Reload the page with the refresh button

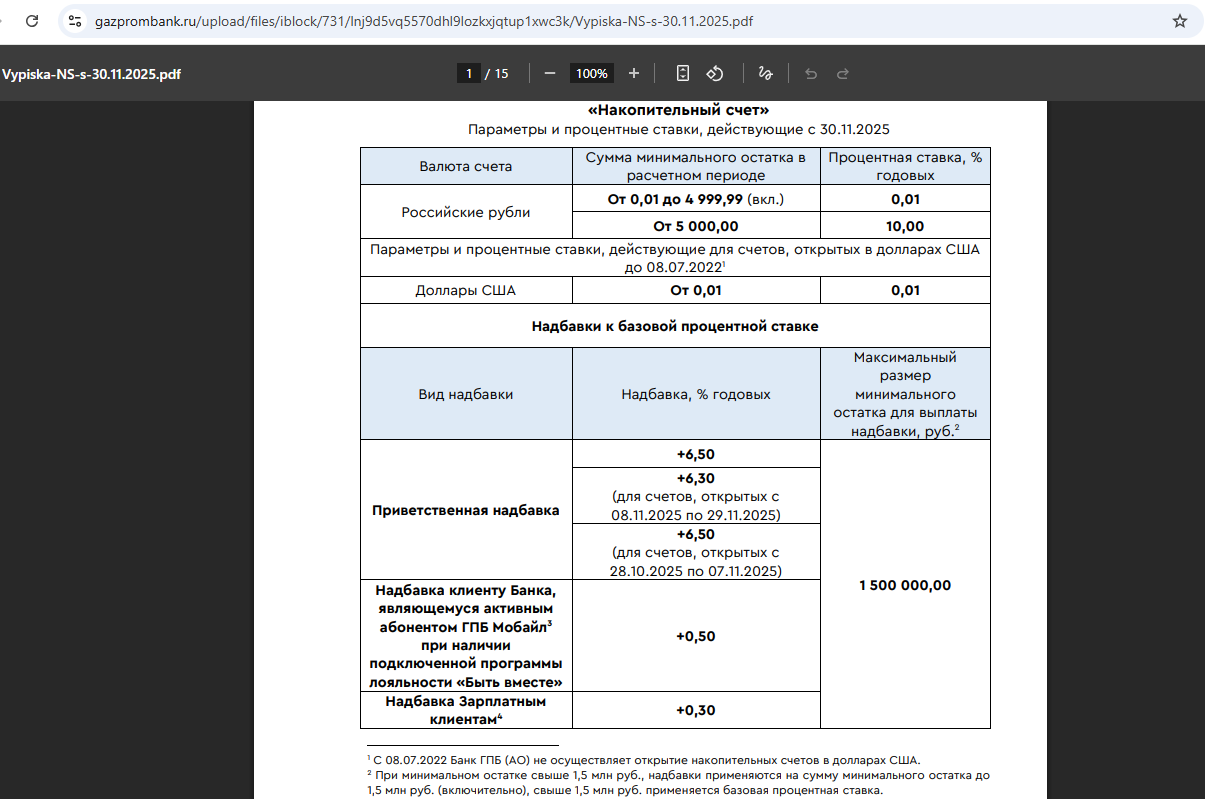coord(33,20)
